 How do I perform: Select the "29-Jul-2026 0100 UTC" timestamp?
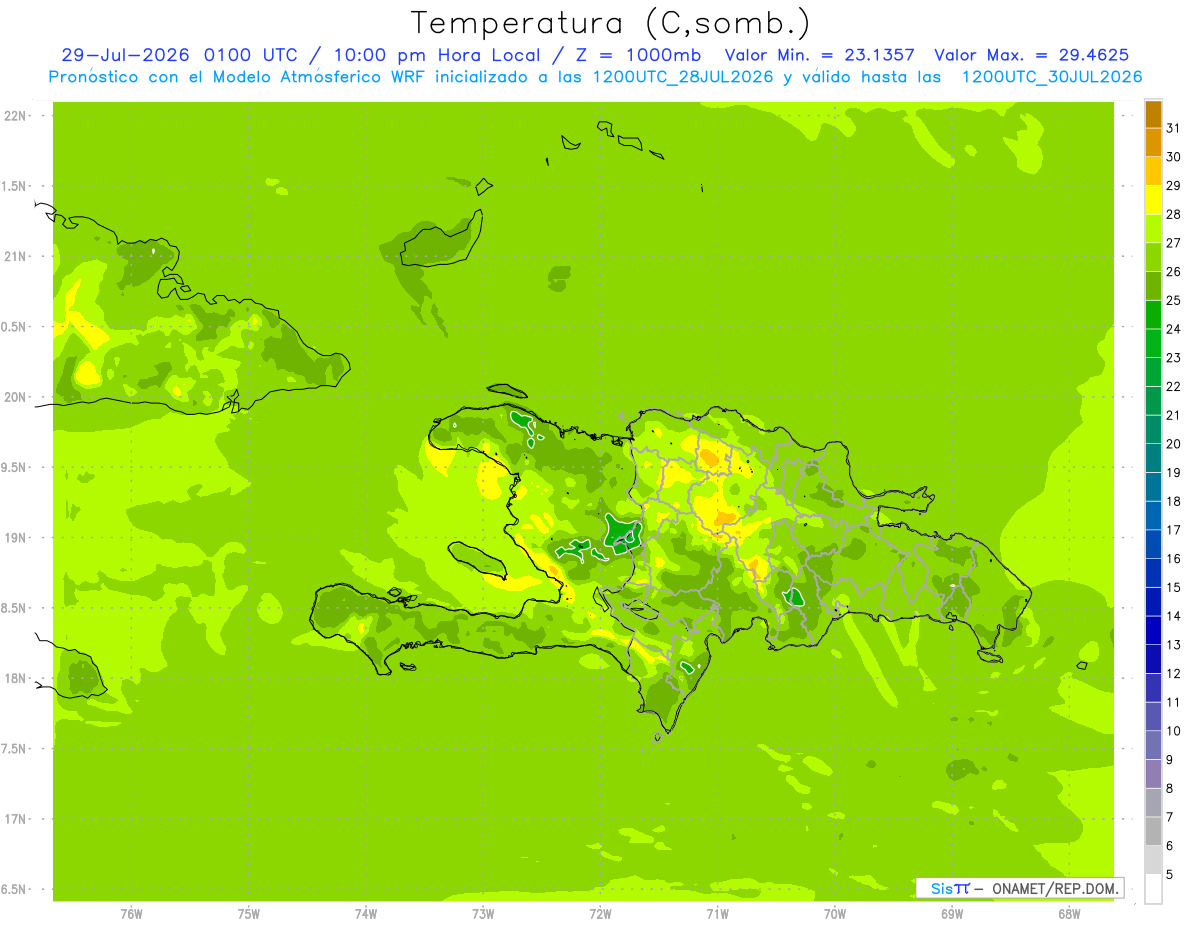[x=178, y=55]
